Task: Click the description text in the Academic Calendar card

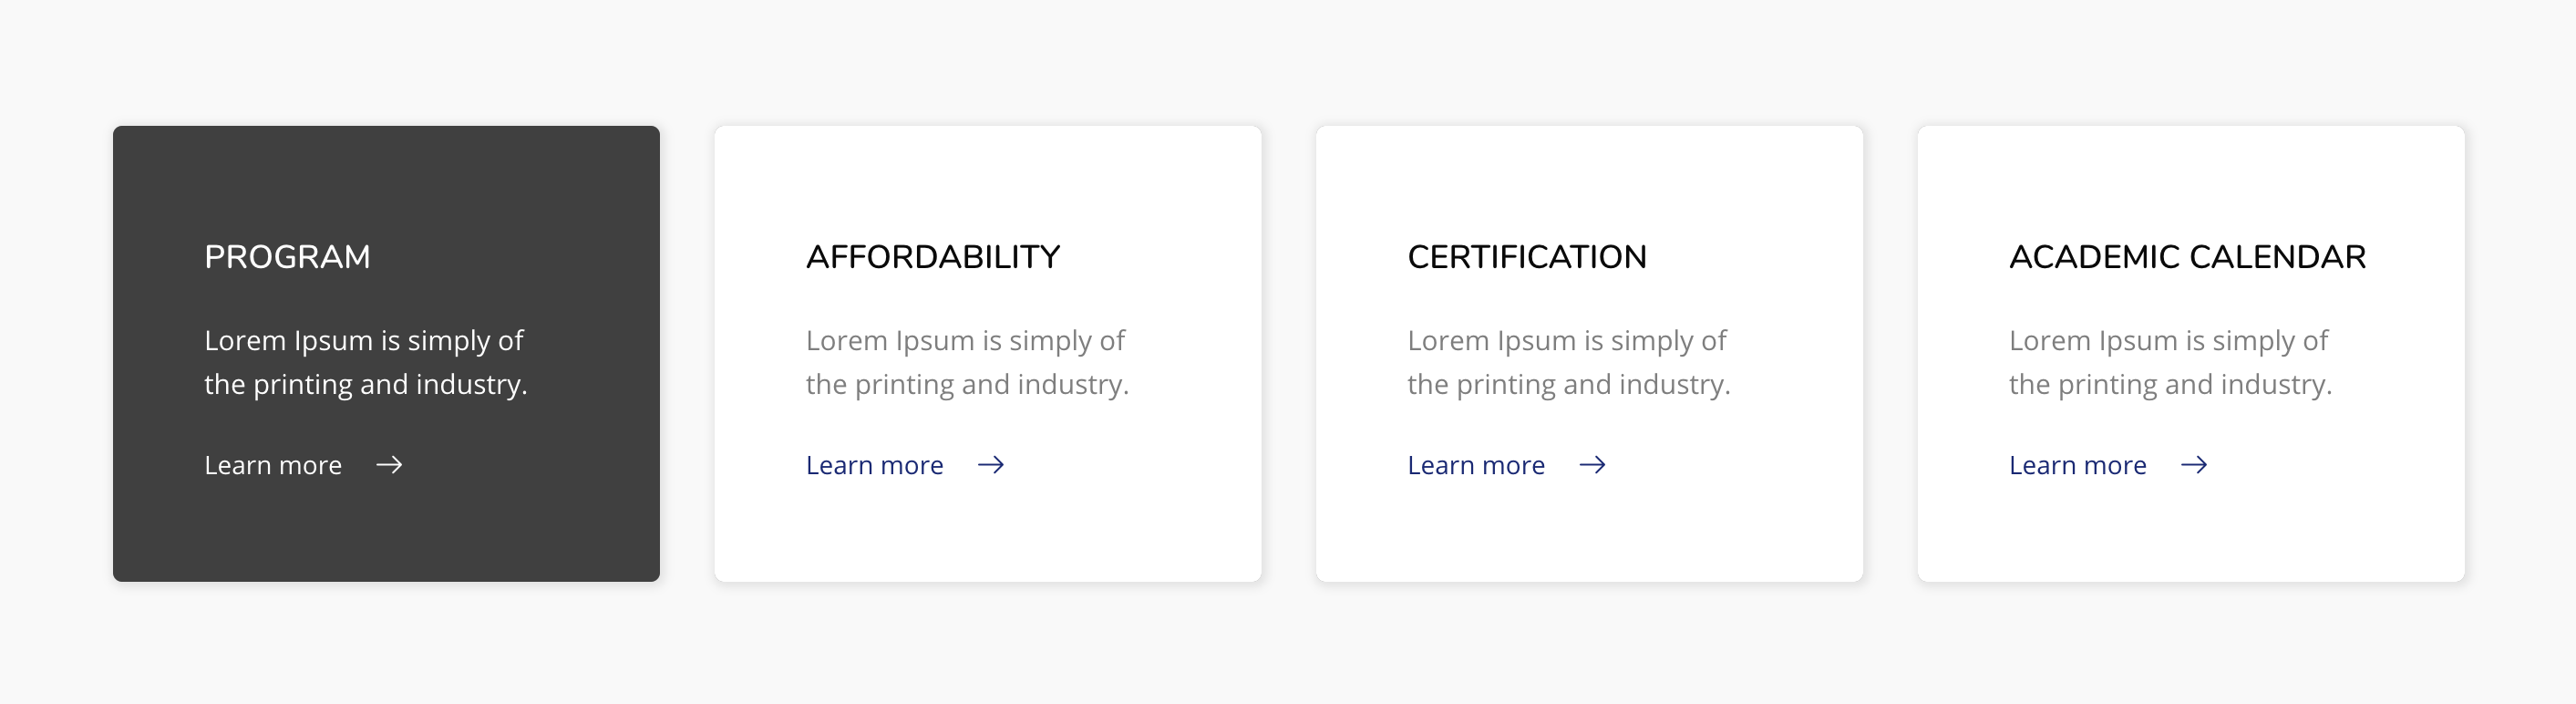Action: (2171, 362)
